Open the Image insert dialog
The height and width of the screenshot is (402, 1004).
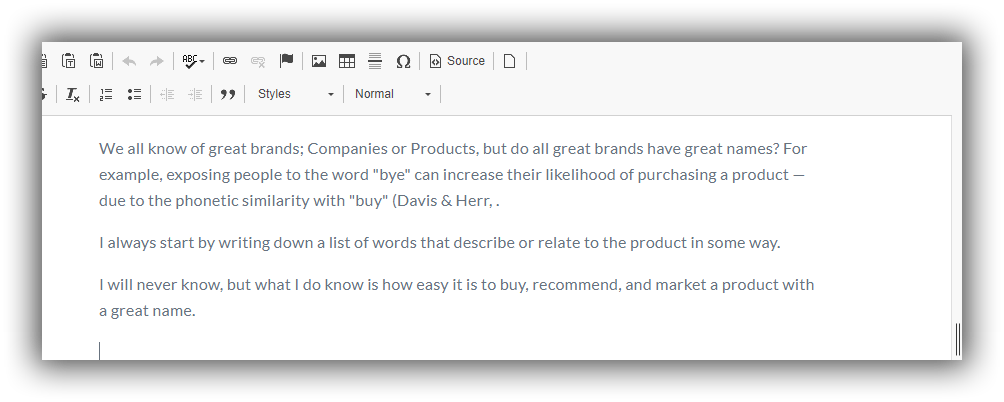(319, 61)
